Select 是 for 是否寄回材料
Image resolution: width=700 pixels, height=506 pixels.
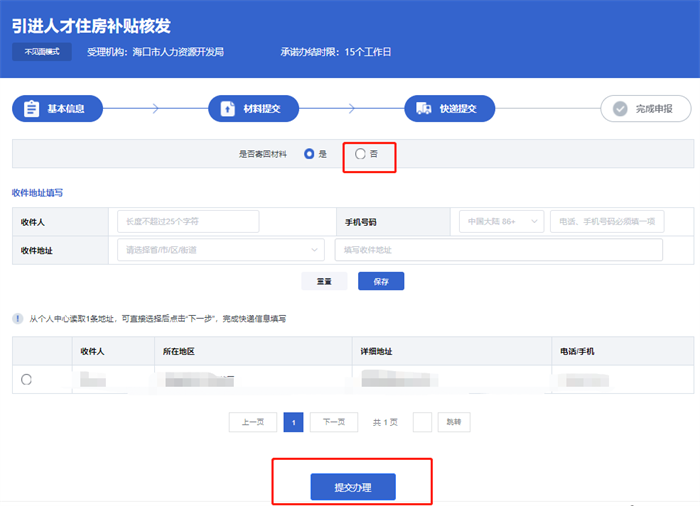pyautogui.click(x=309, y=154)
